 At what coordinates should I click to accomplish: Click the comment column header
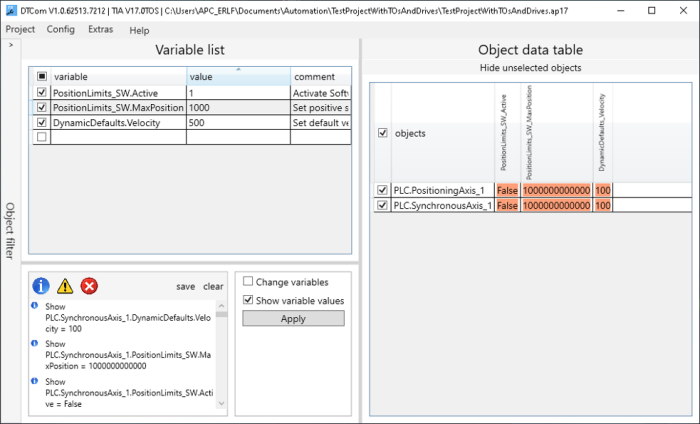coord(321,76)
